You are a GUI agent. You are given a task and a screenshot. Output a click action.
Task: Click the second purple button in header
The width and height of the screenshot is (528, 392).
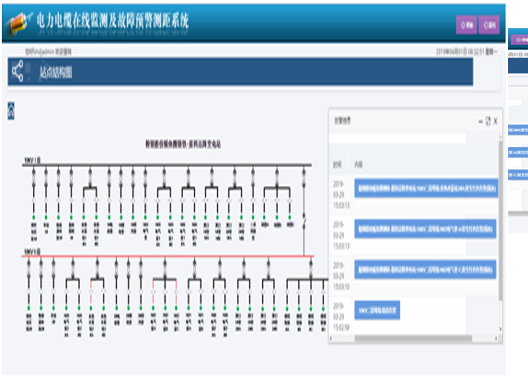tap(489, 25)
